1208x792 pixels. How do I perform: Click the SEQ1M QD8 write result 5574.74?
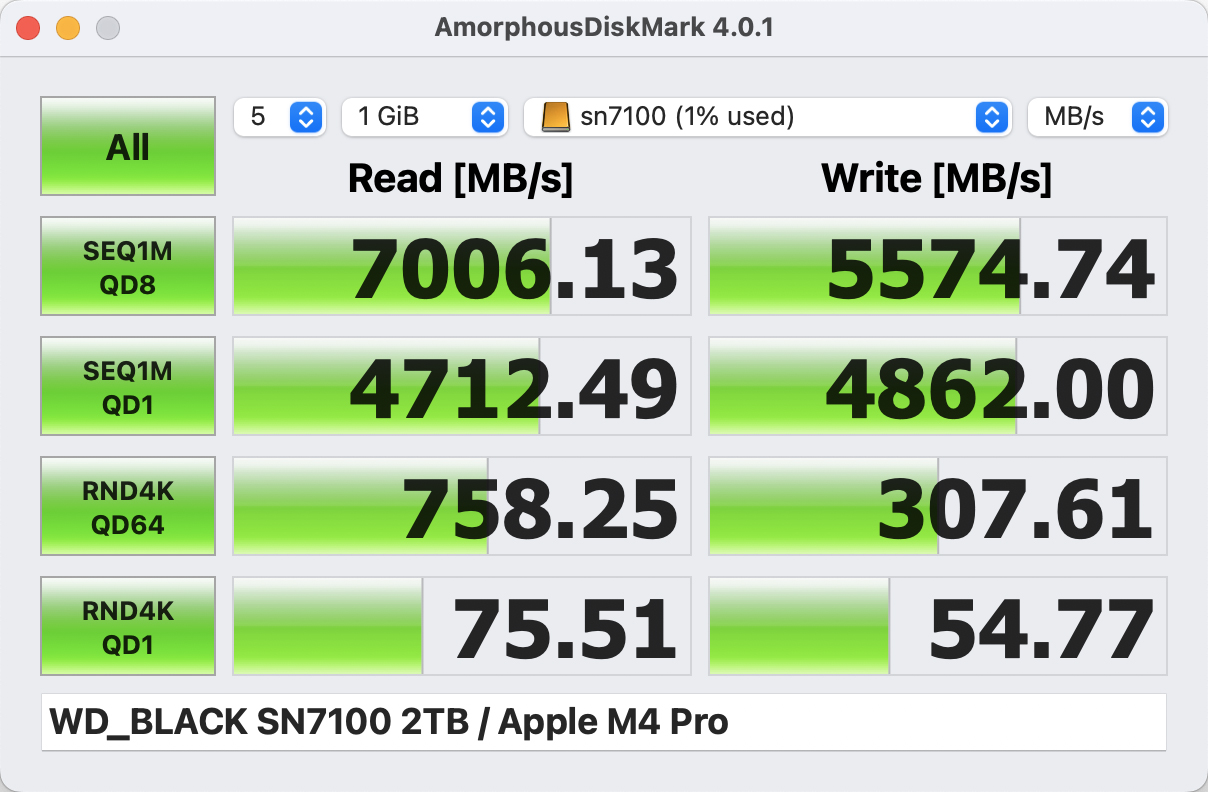click(937, 267)
